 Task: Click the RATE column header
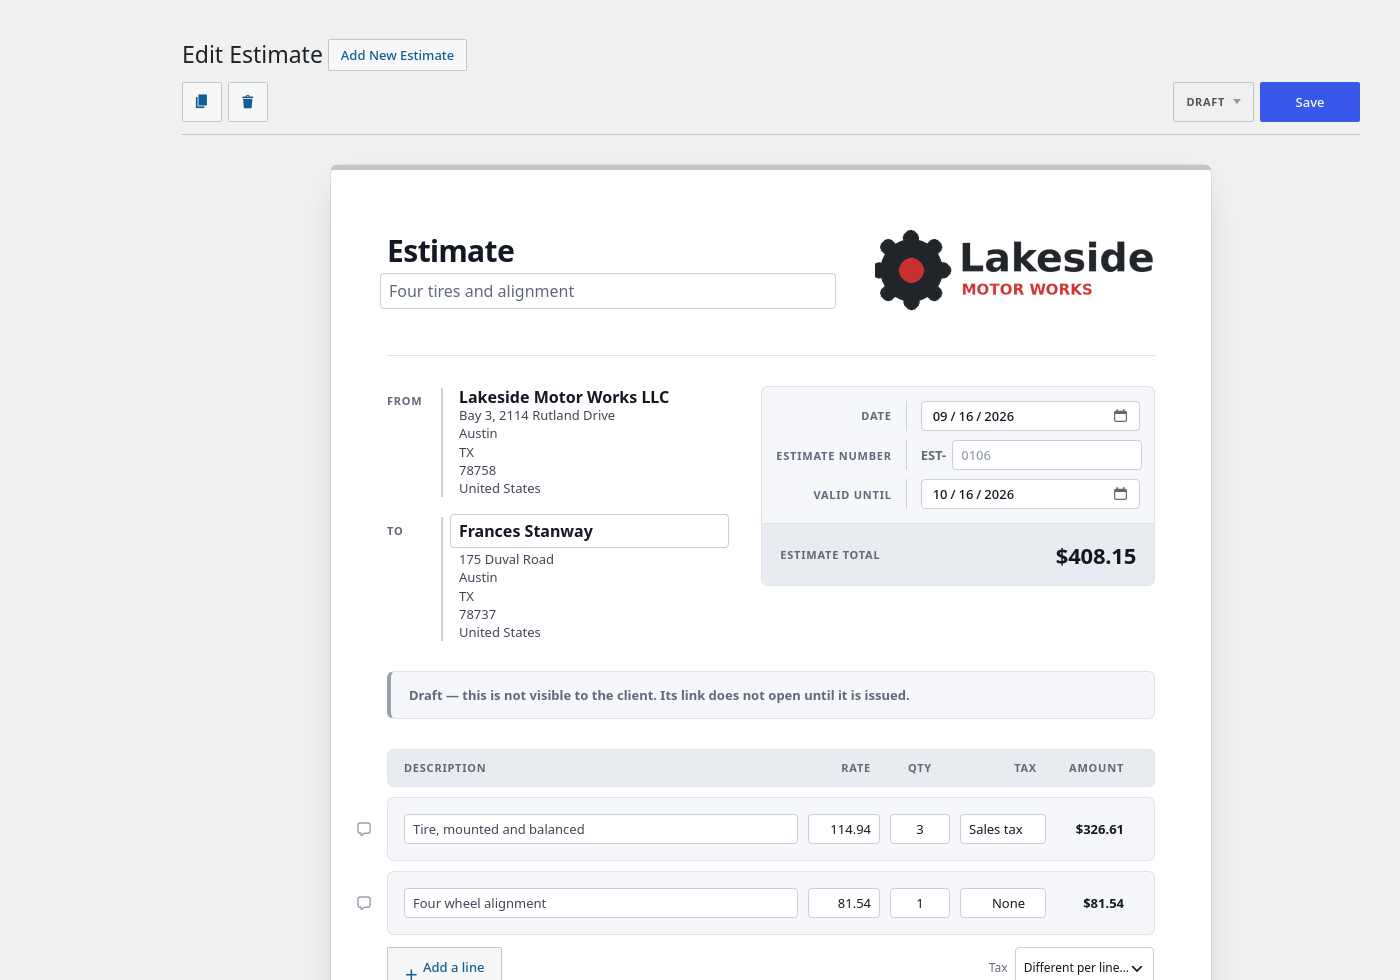tap(856, 768)
